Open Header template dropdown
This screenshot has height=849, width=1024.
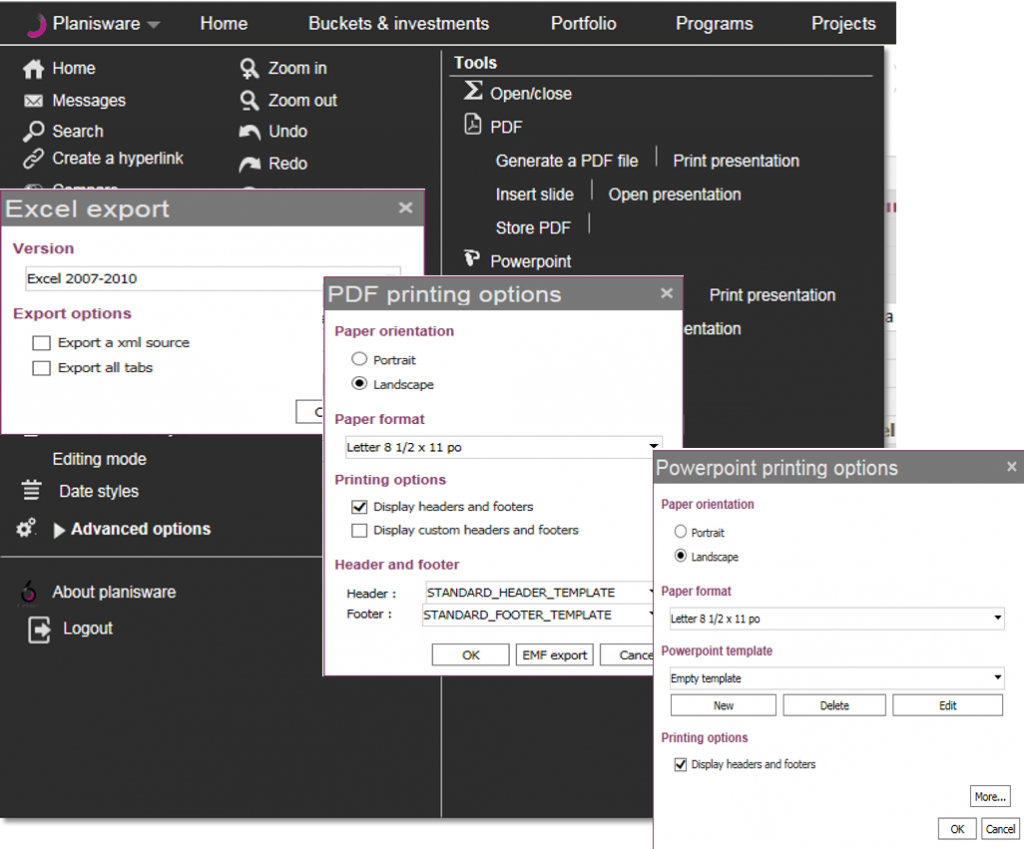tap(539, 592)
